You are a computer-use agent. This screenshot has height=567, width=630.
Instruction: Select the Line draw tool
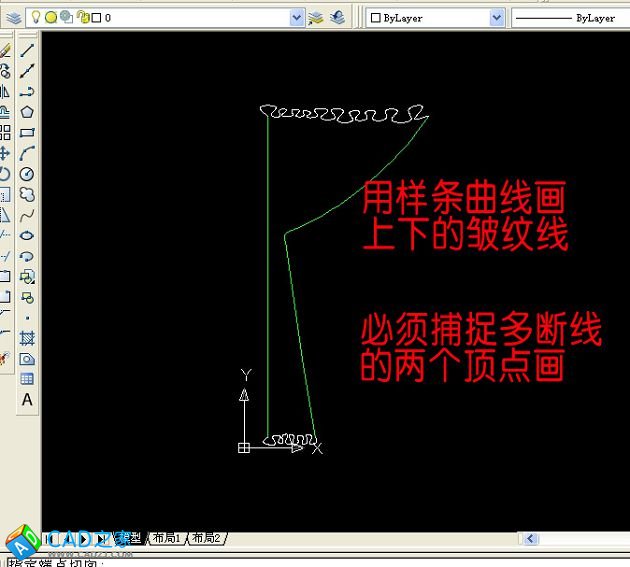[27, 50]
